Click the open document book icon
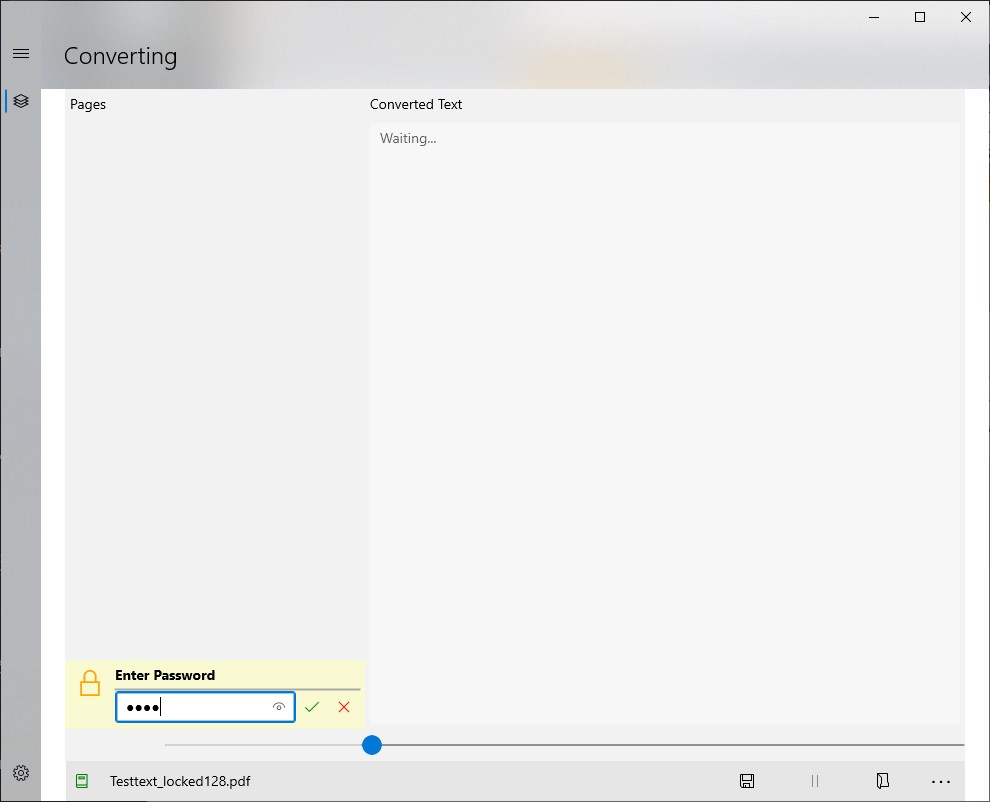990x802 pixels. 883,781
